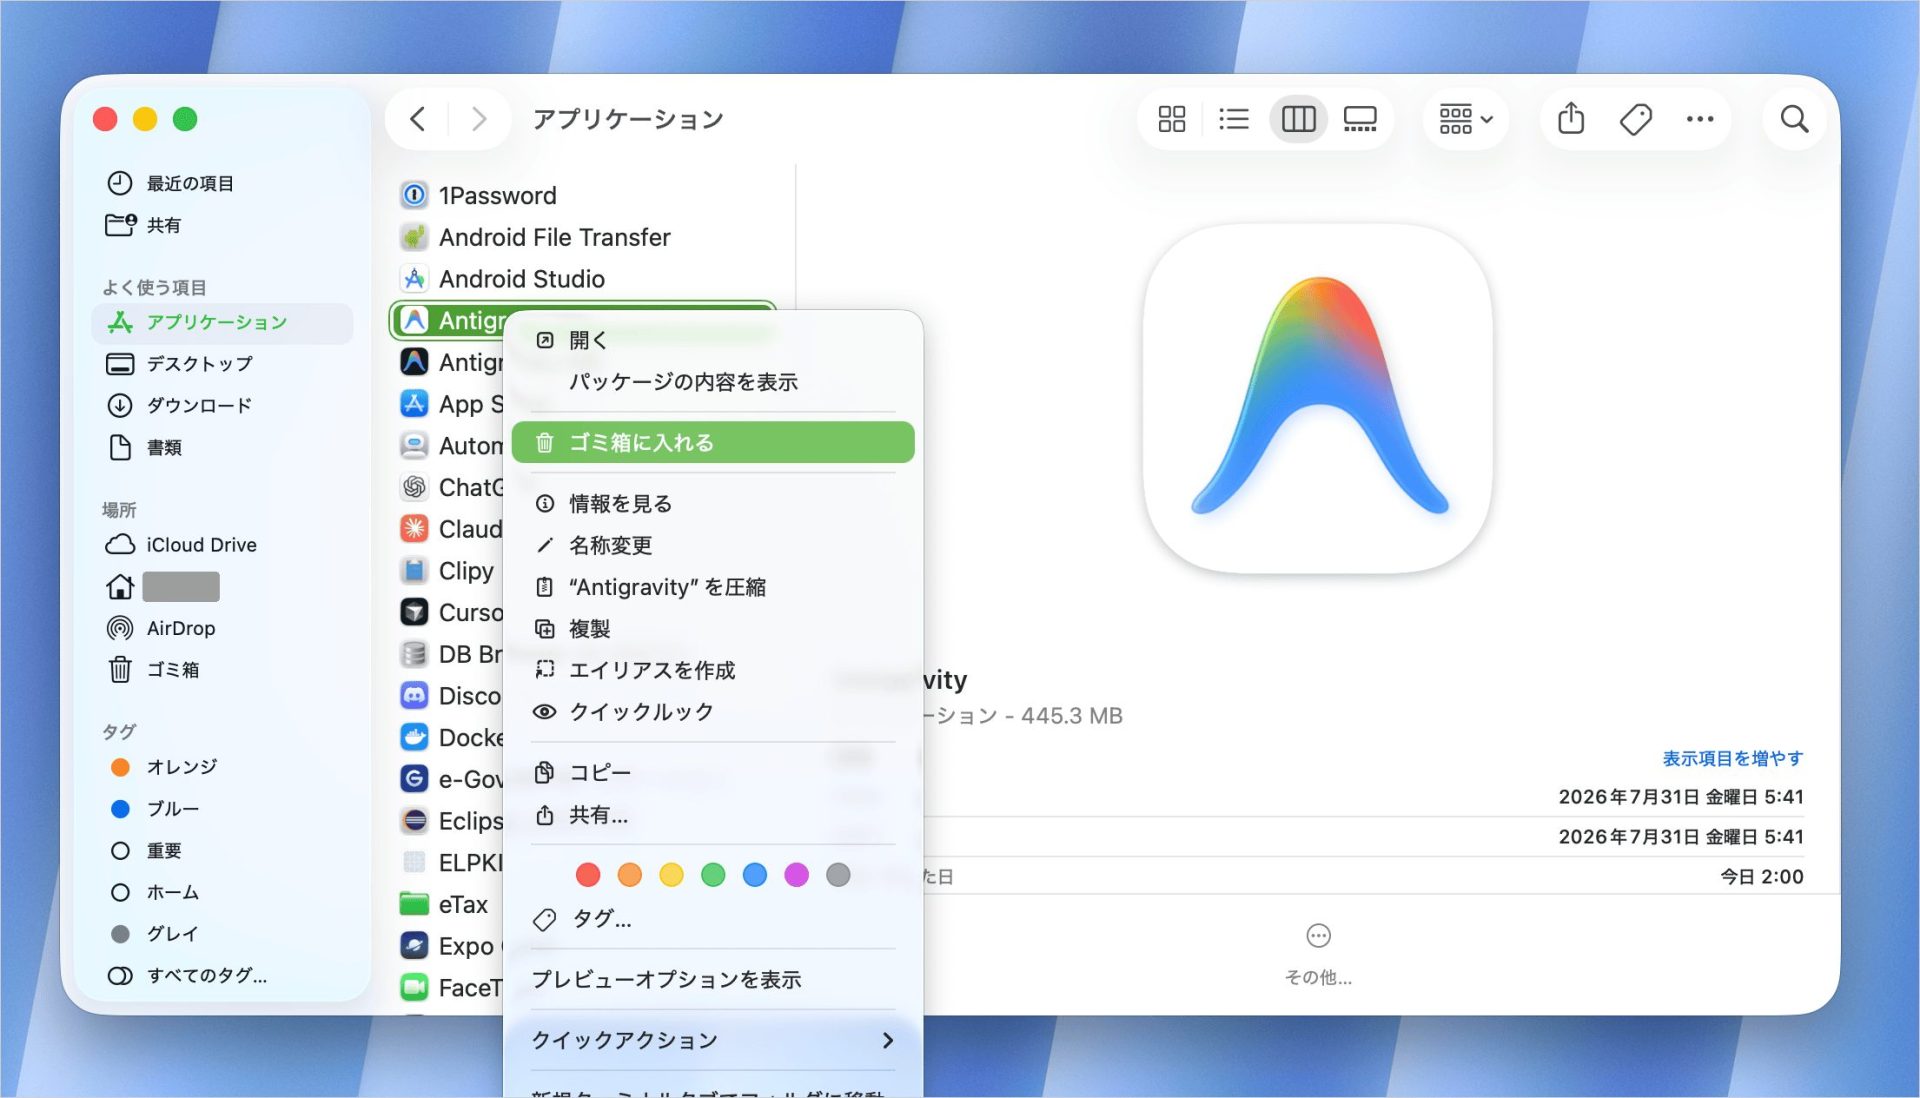Click the Automator icon in list
1920x1098 pixels.
pos(414,446)
